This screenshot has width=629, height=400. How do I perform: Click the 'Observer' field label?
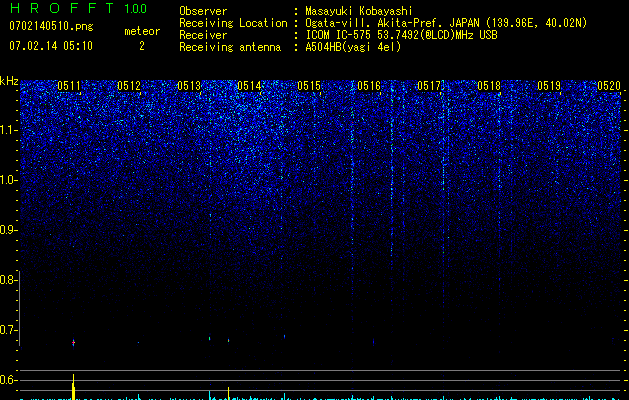[x=203, y=11]
